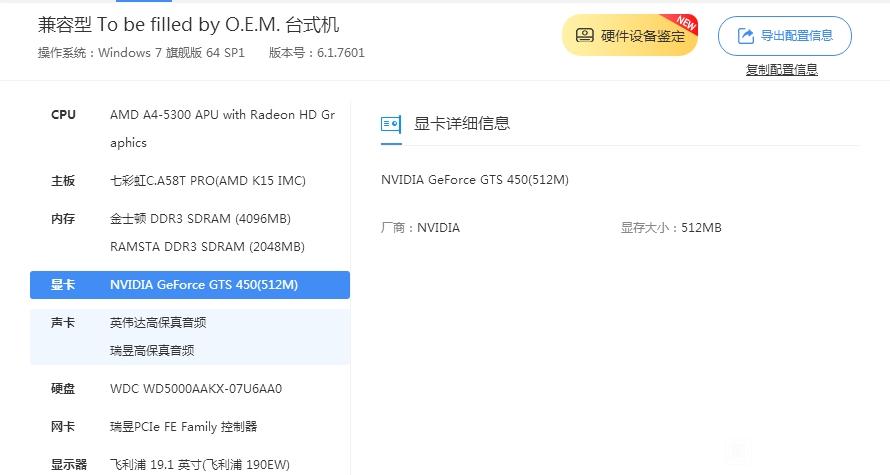Select the highlighted 显卡 GTS 450 row
This screenshot has height=475, width=890.
(x=190, y=285)
